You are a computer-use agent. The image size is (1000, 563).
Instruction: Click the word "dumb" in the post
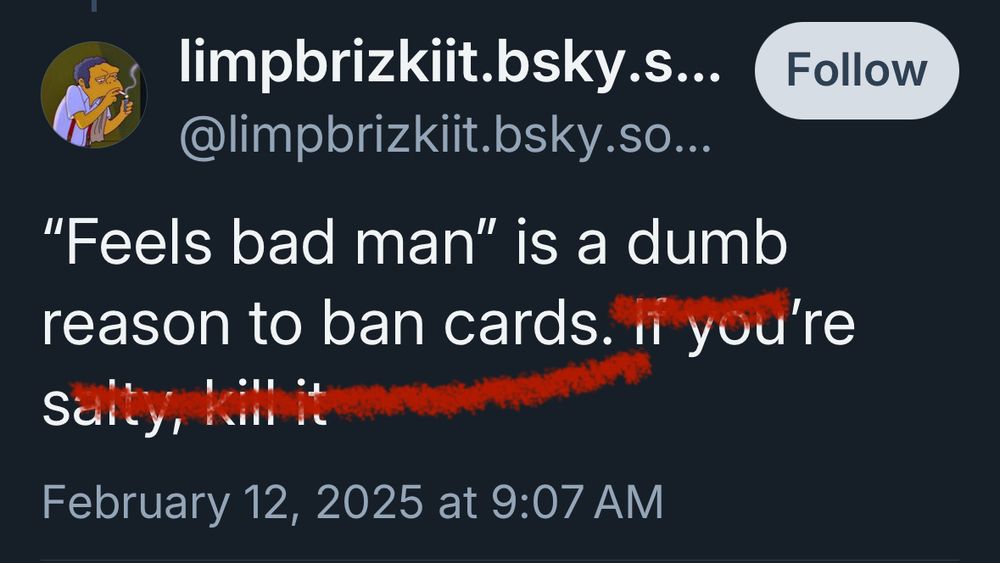point(707,242)
